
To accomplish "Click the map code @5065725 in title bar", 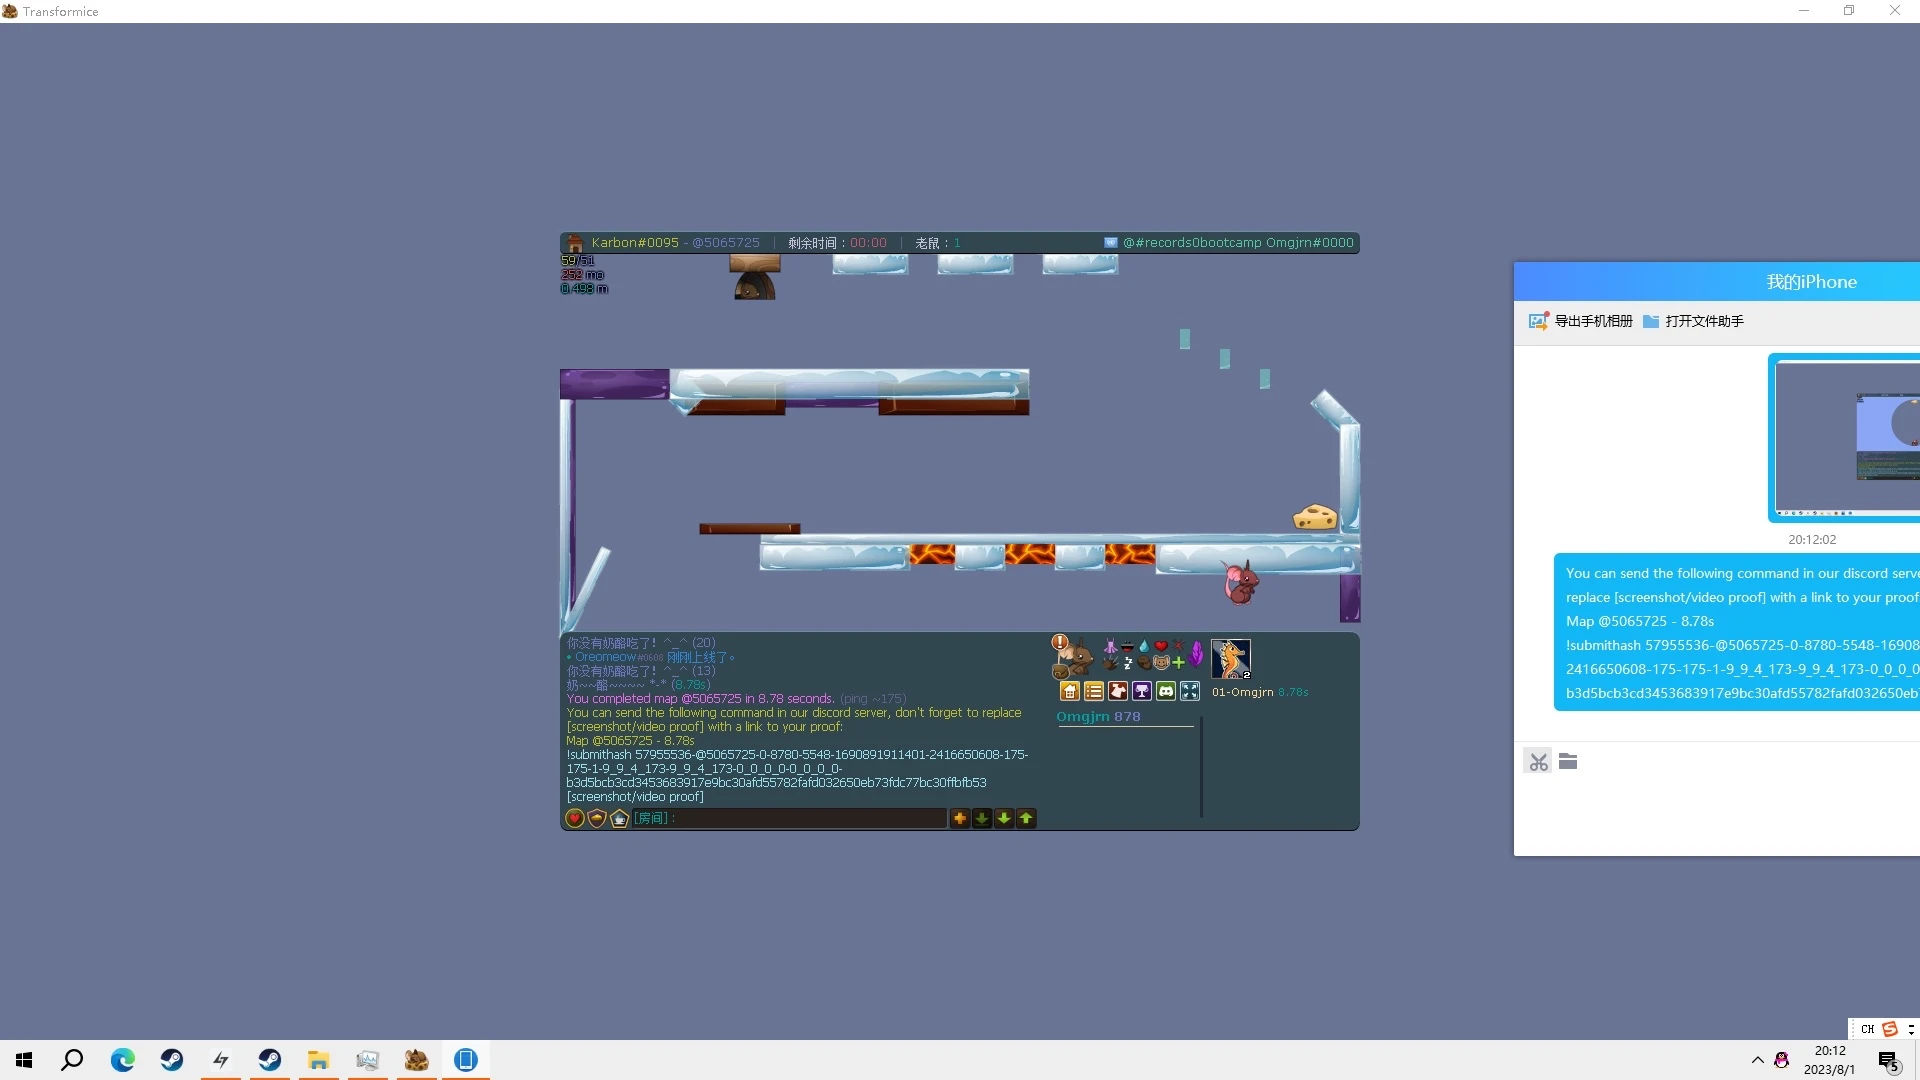I will 725,243.
